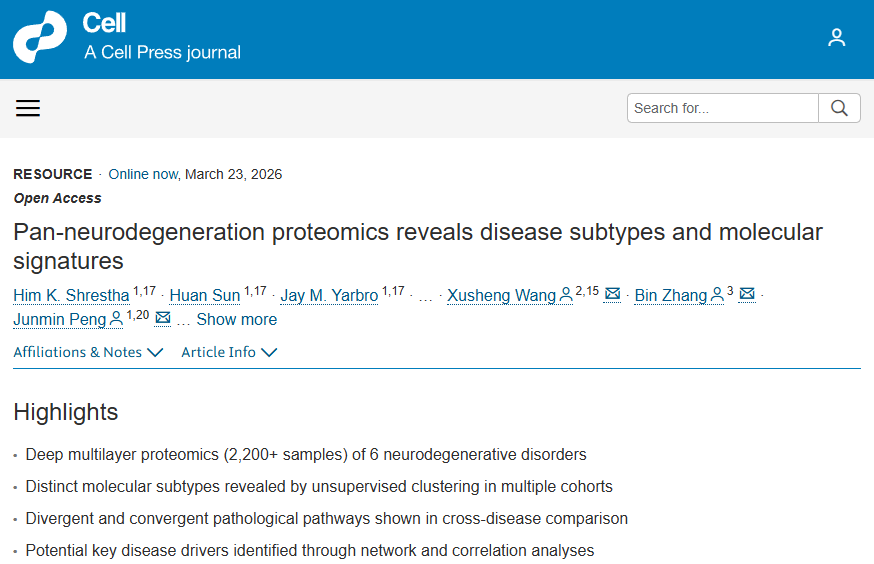Viewport: 874px width, 564px height.
Task: Open the hamburger navigation menu
Action: coord(28,108)
